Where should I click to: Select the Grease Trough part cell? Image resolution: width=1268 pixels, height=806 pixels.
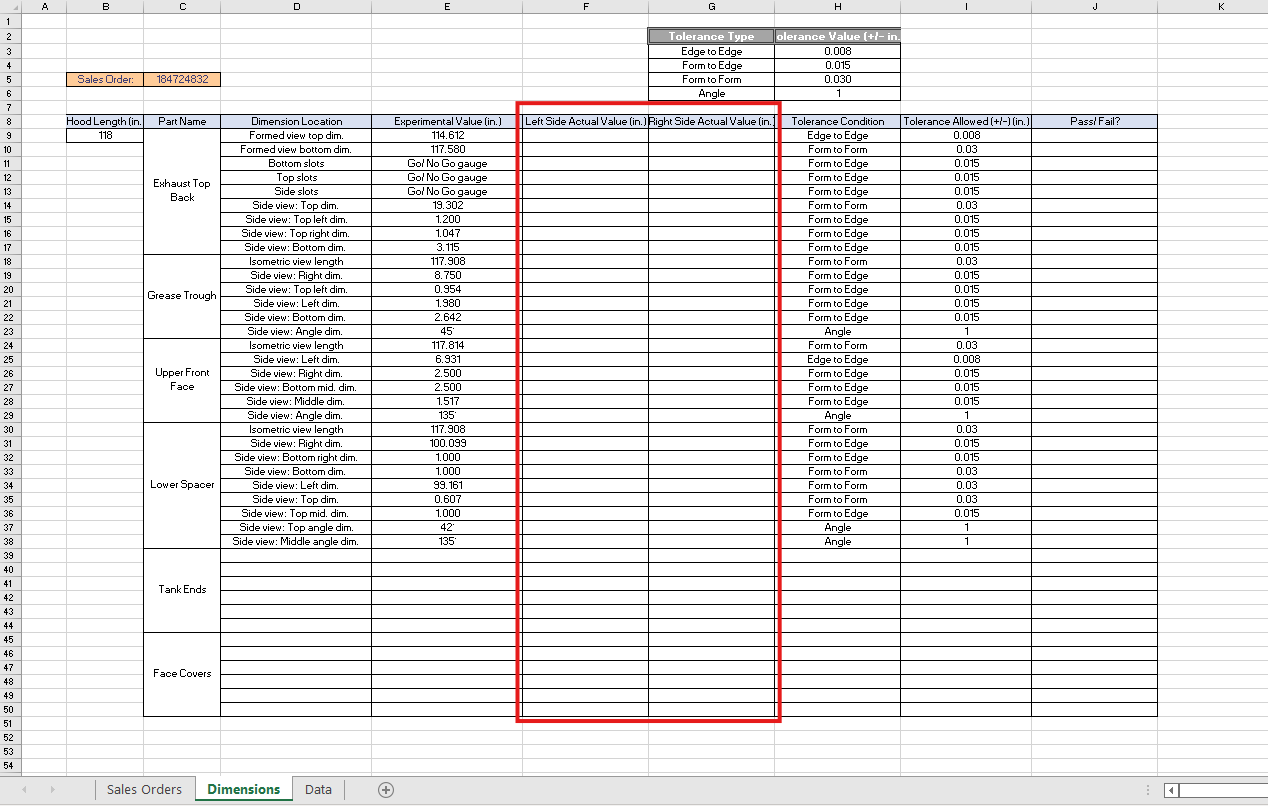tap(182, 296)
